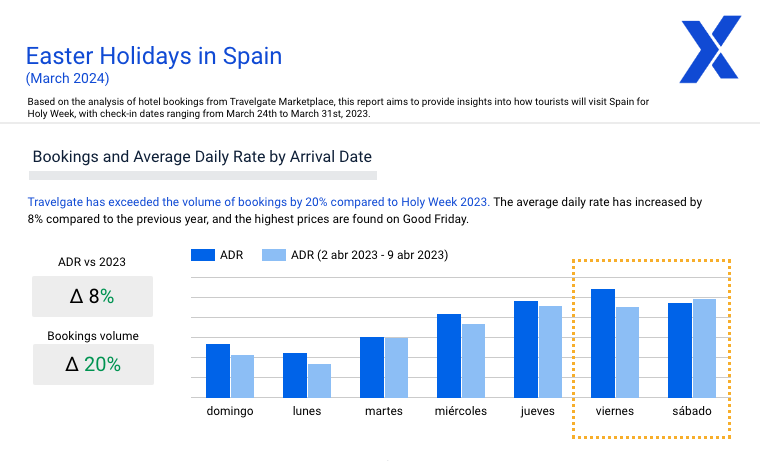
Task: Select the light blue sábado 2023 bar
Action: pyautogui.click(x=704, y=348)
